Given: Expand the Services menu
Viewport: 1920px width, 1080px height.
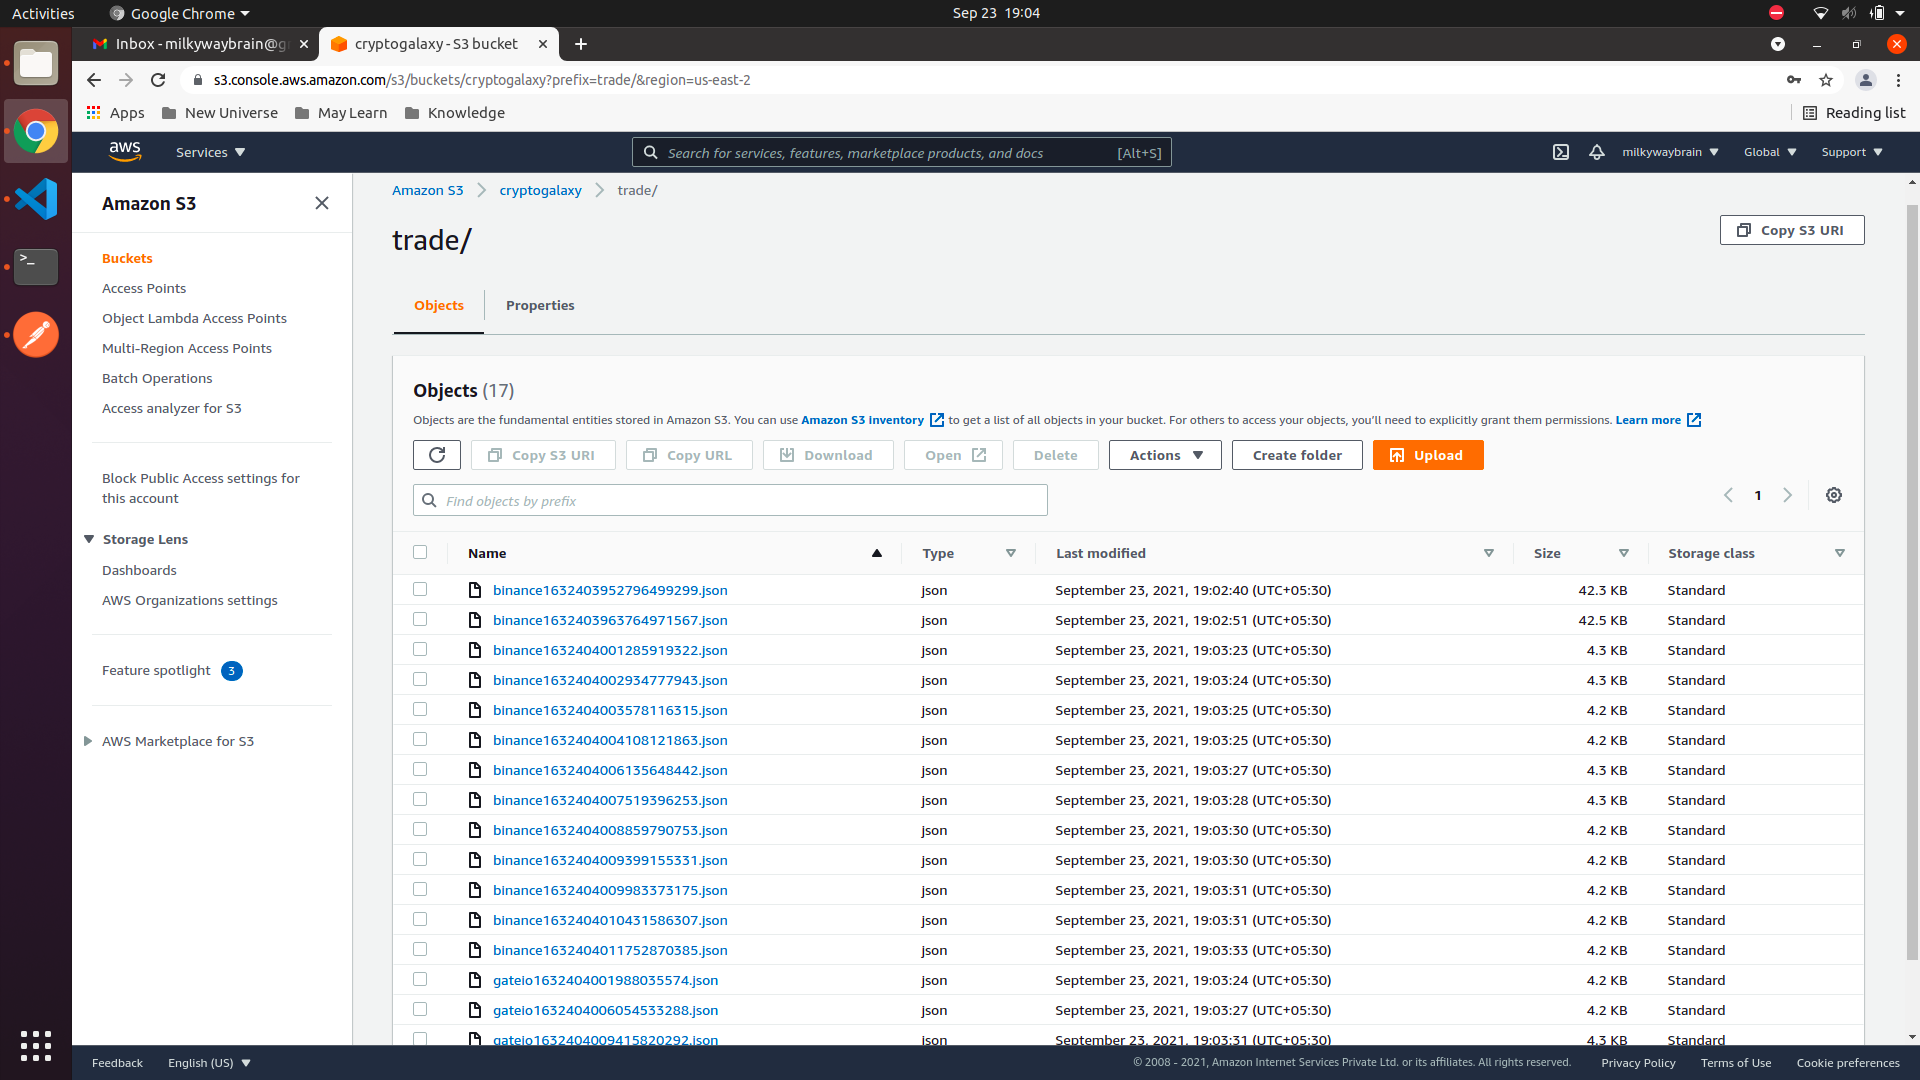Looking at the screenshot, I should (210, 152).
